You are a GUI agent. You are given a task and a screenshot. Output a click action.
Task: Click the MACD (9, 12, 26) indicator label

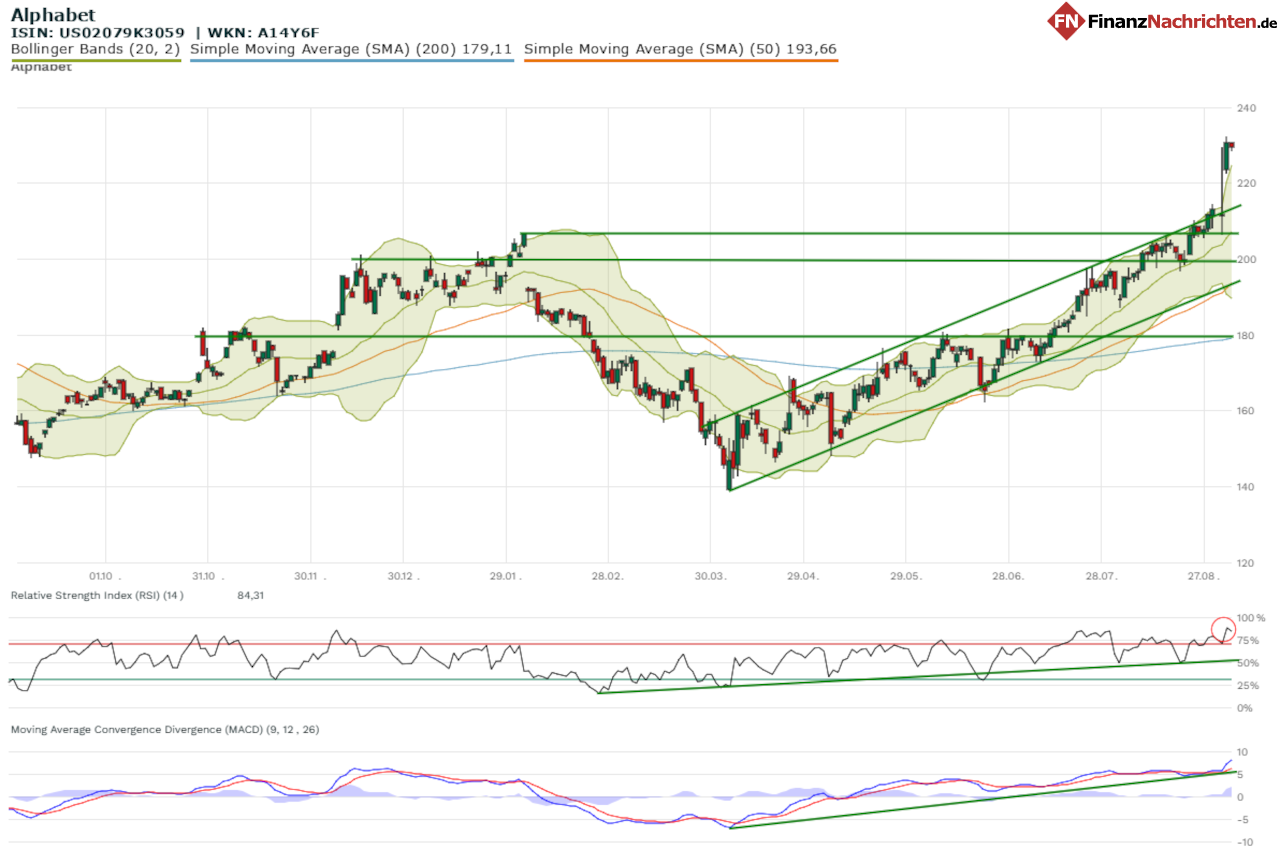click(x=165, y=730)
